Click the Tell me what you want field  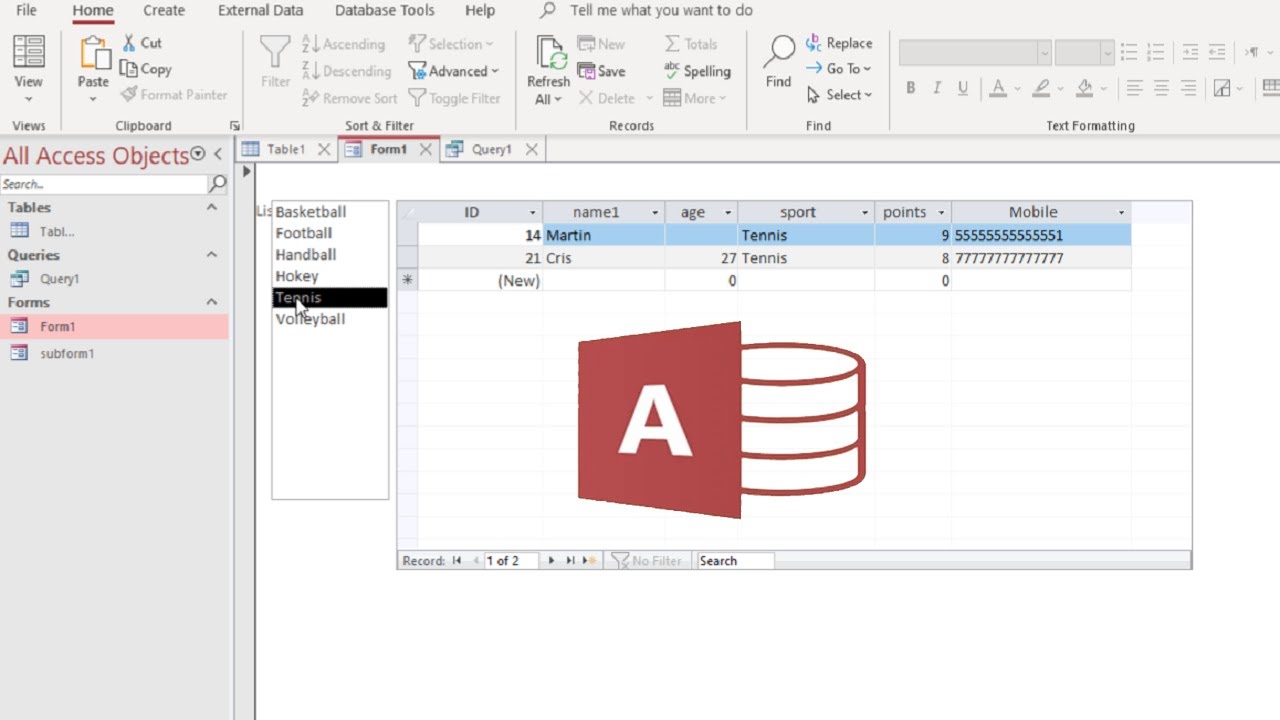[661, 11]
